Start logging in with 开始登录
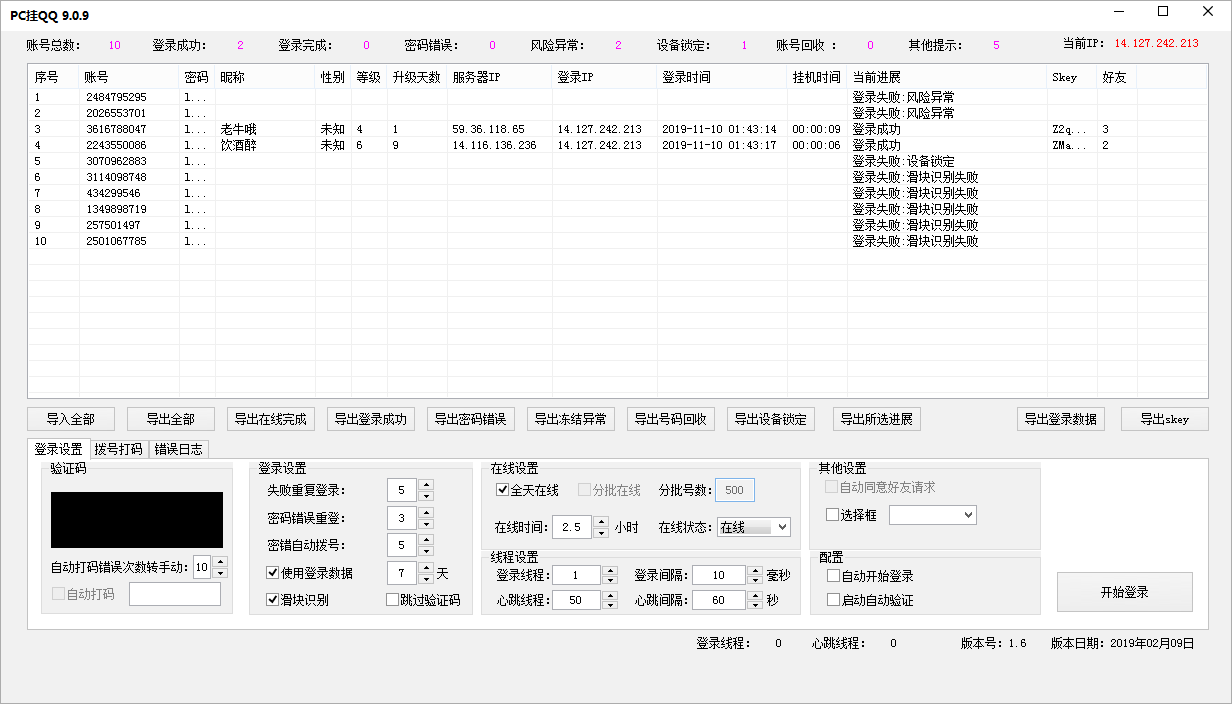 (x=1125, y=592)
